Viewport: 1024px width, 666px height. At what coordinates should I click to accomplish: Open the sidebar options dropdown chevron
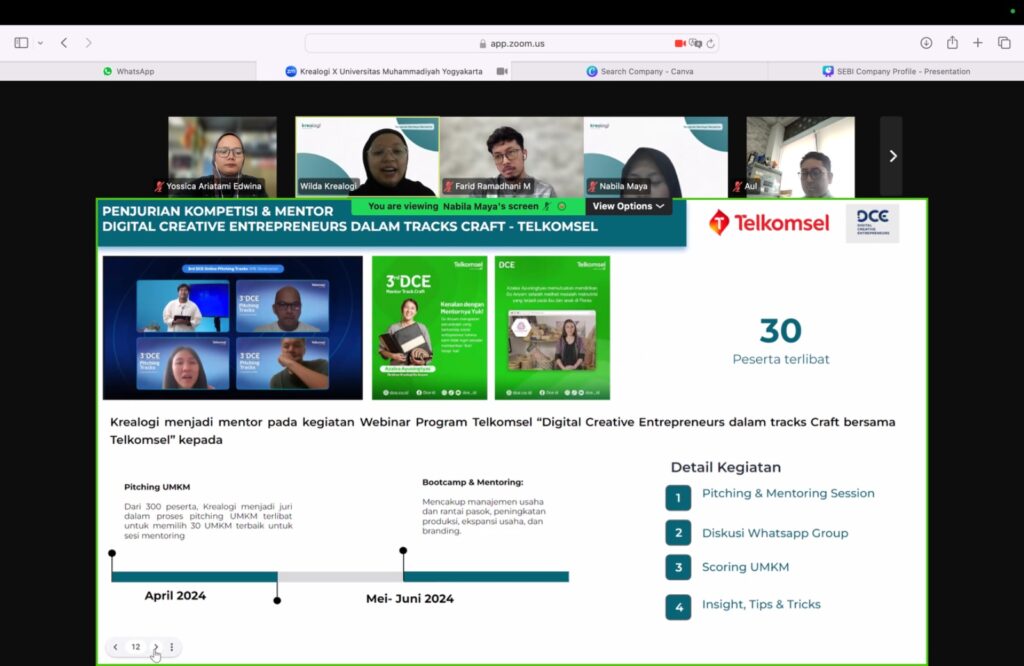[x=40, y=43]
